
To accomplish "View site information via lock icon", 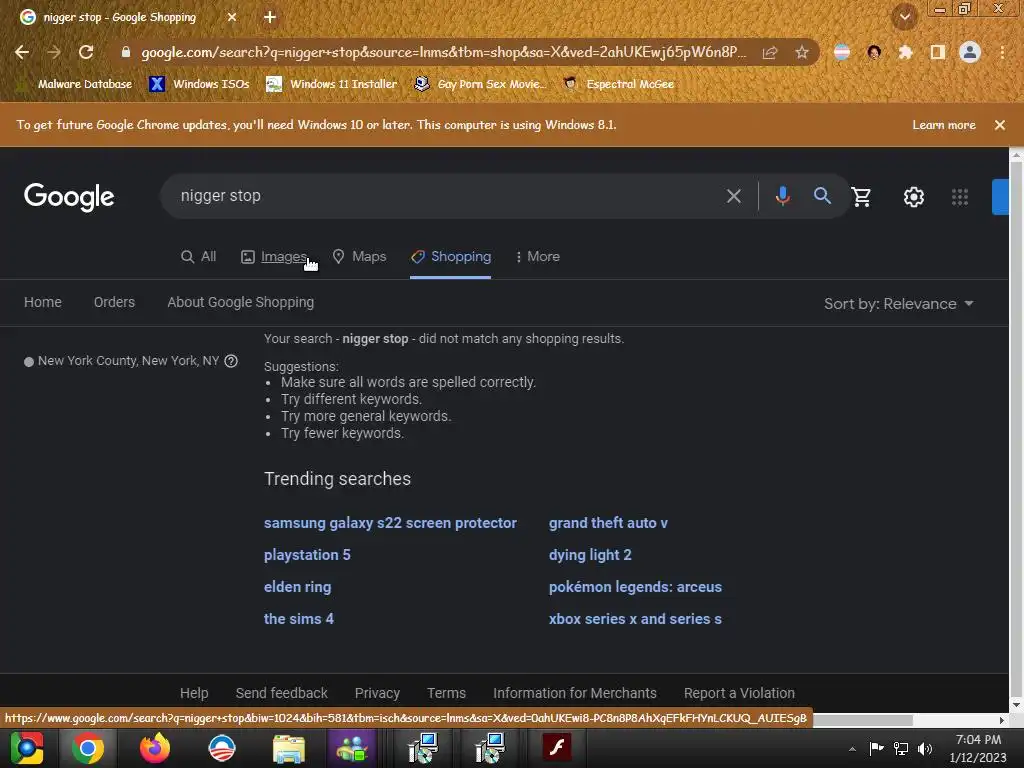I will click(126, 52).
